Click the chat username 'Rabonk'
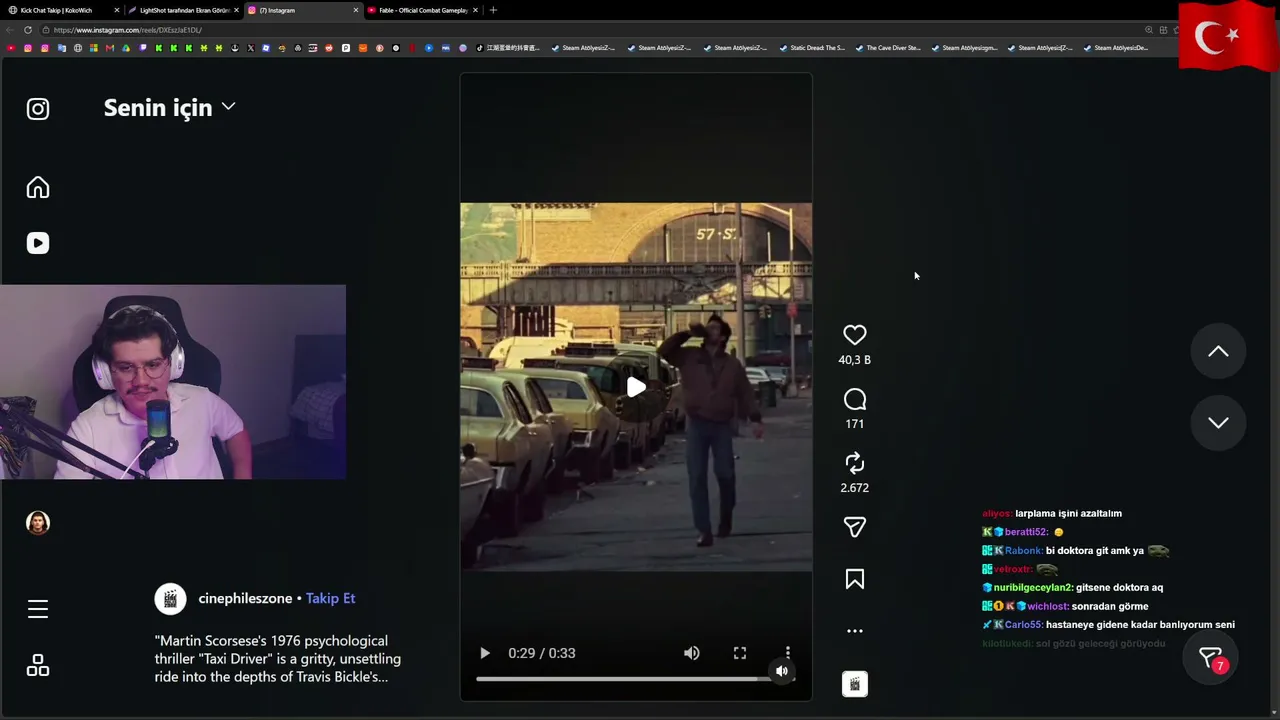This screenshot has height=720, width=1280. [x=1024, y=551]
